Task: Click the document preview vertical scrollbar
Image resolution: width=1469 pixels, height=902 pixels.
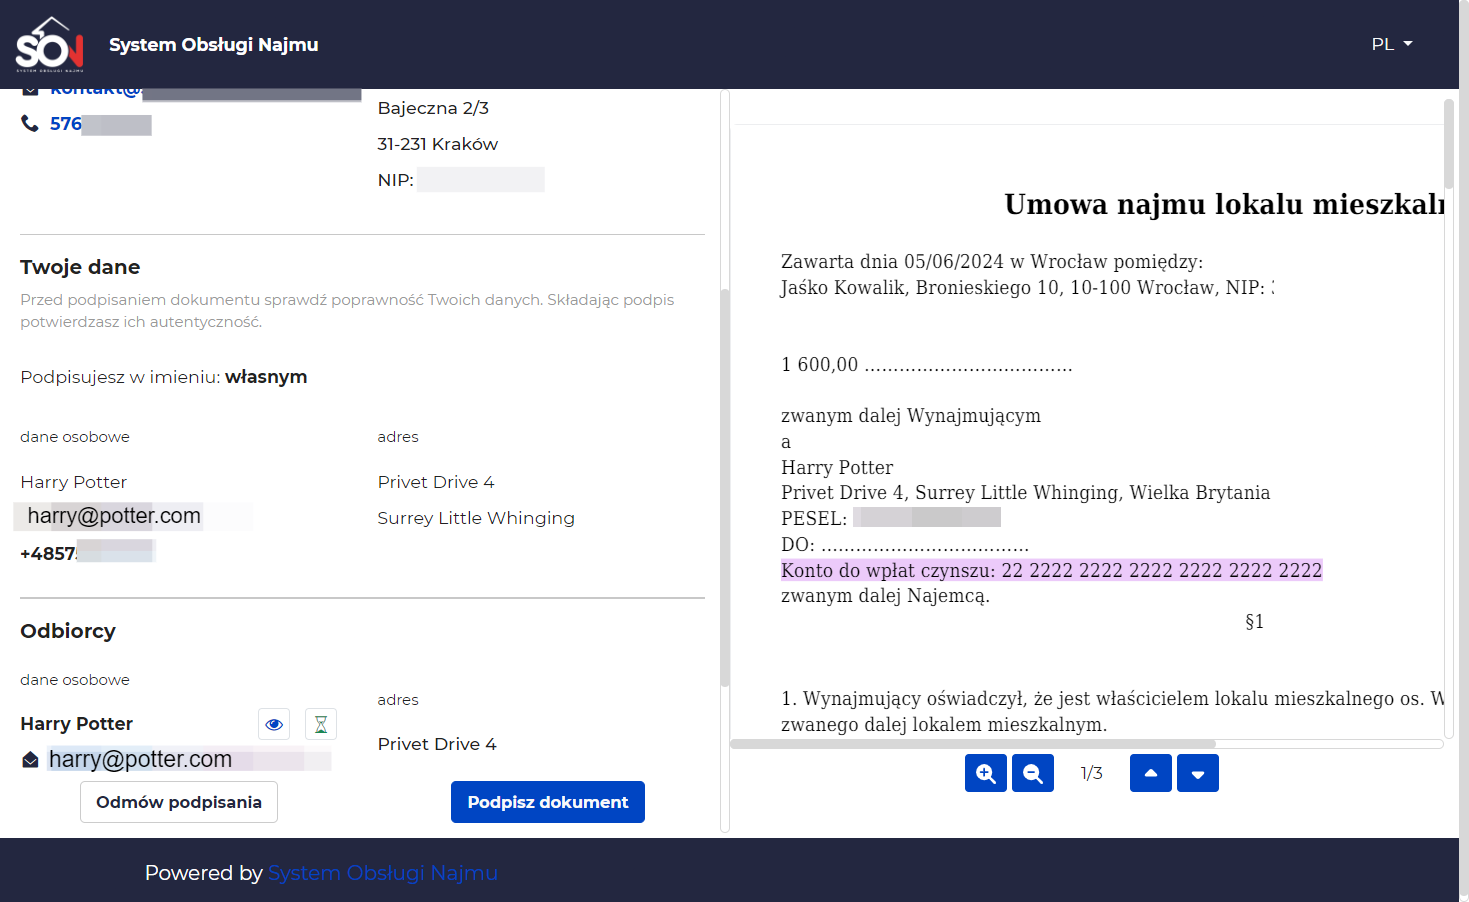Action: tap(1449, 143)
